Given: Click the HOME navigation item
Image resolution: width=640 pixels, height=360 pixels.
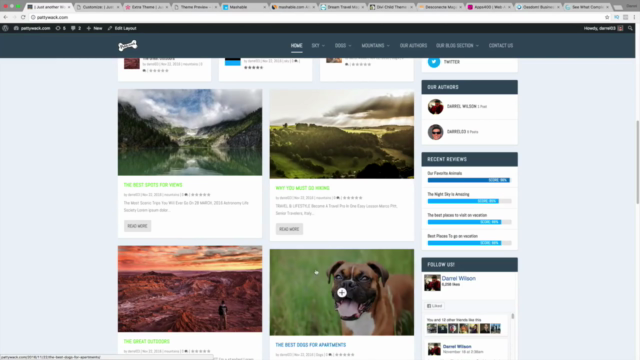Looking at the screenshot, I should (296, 46).
